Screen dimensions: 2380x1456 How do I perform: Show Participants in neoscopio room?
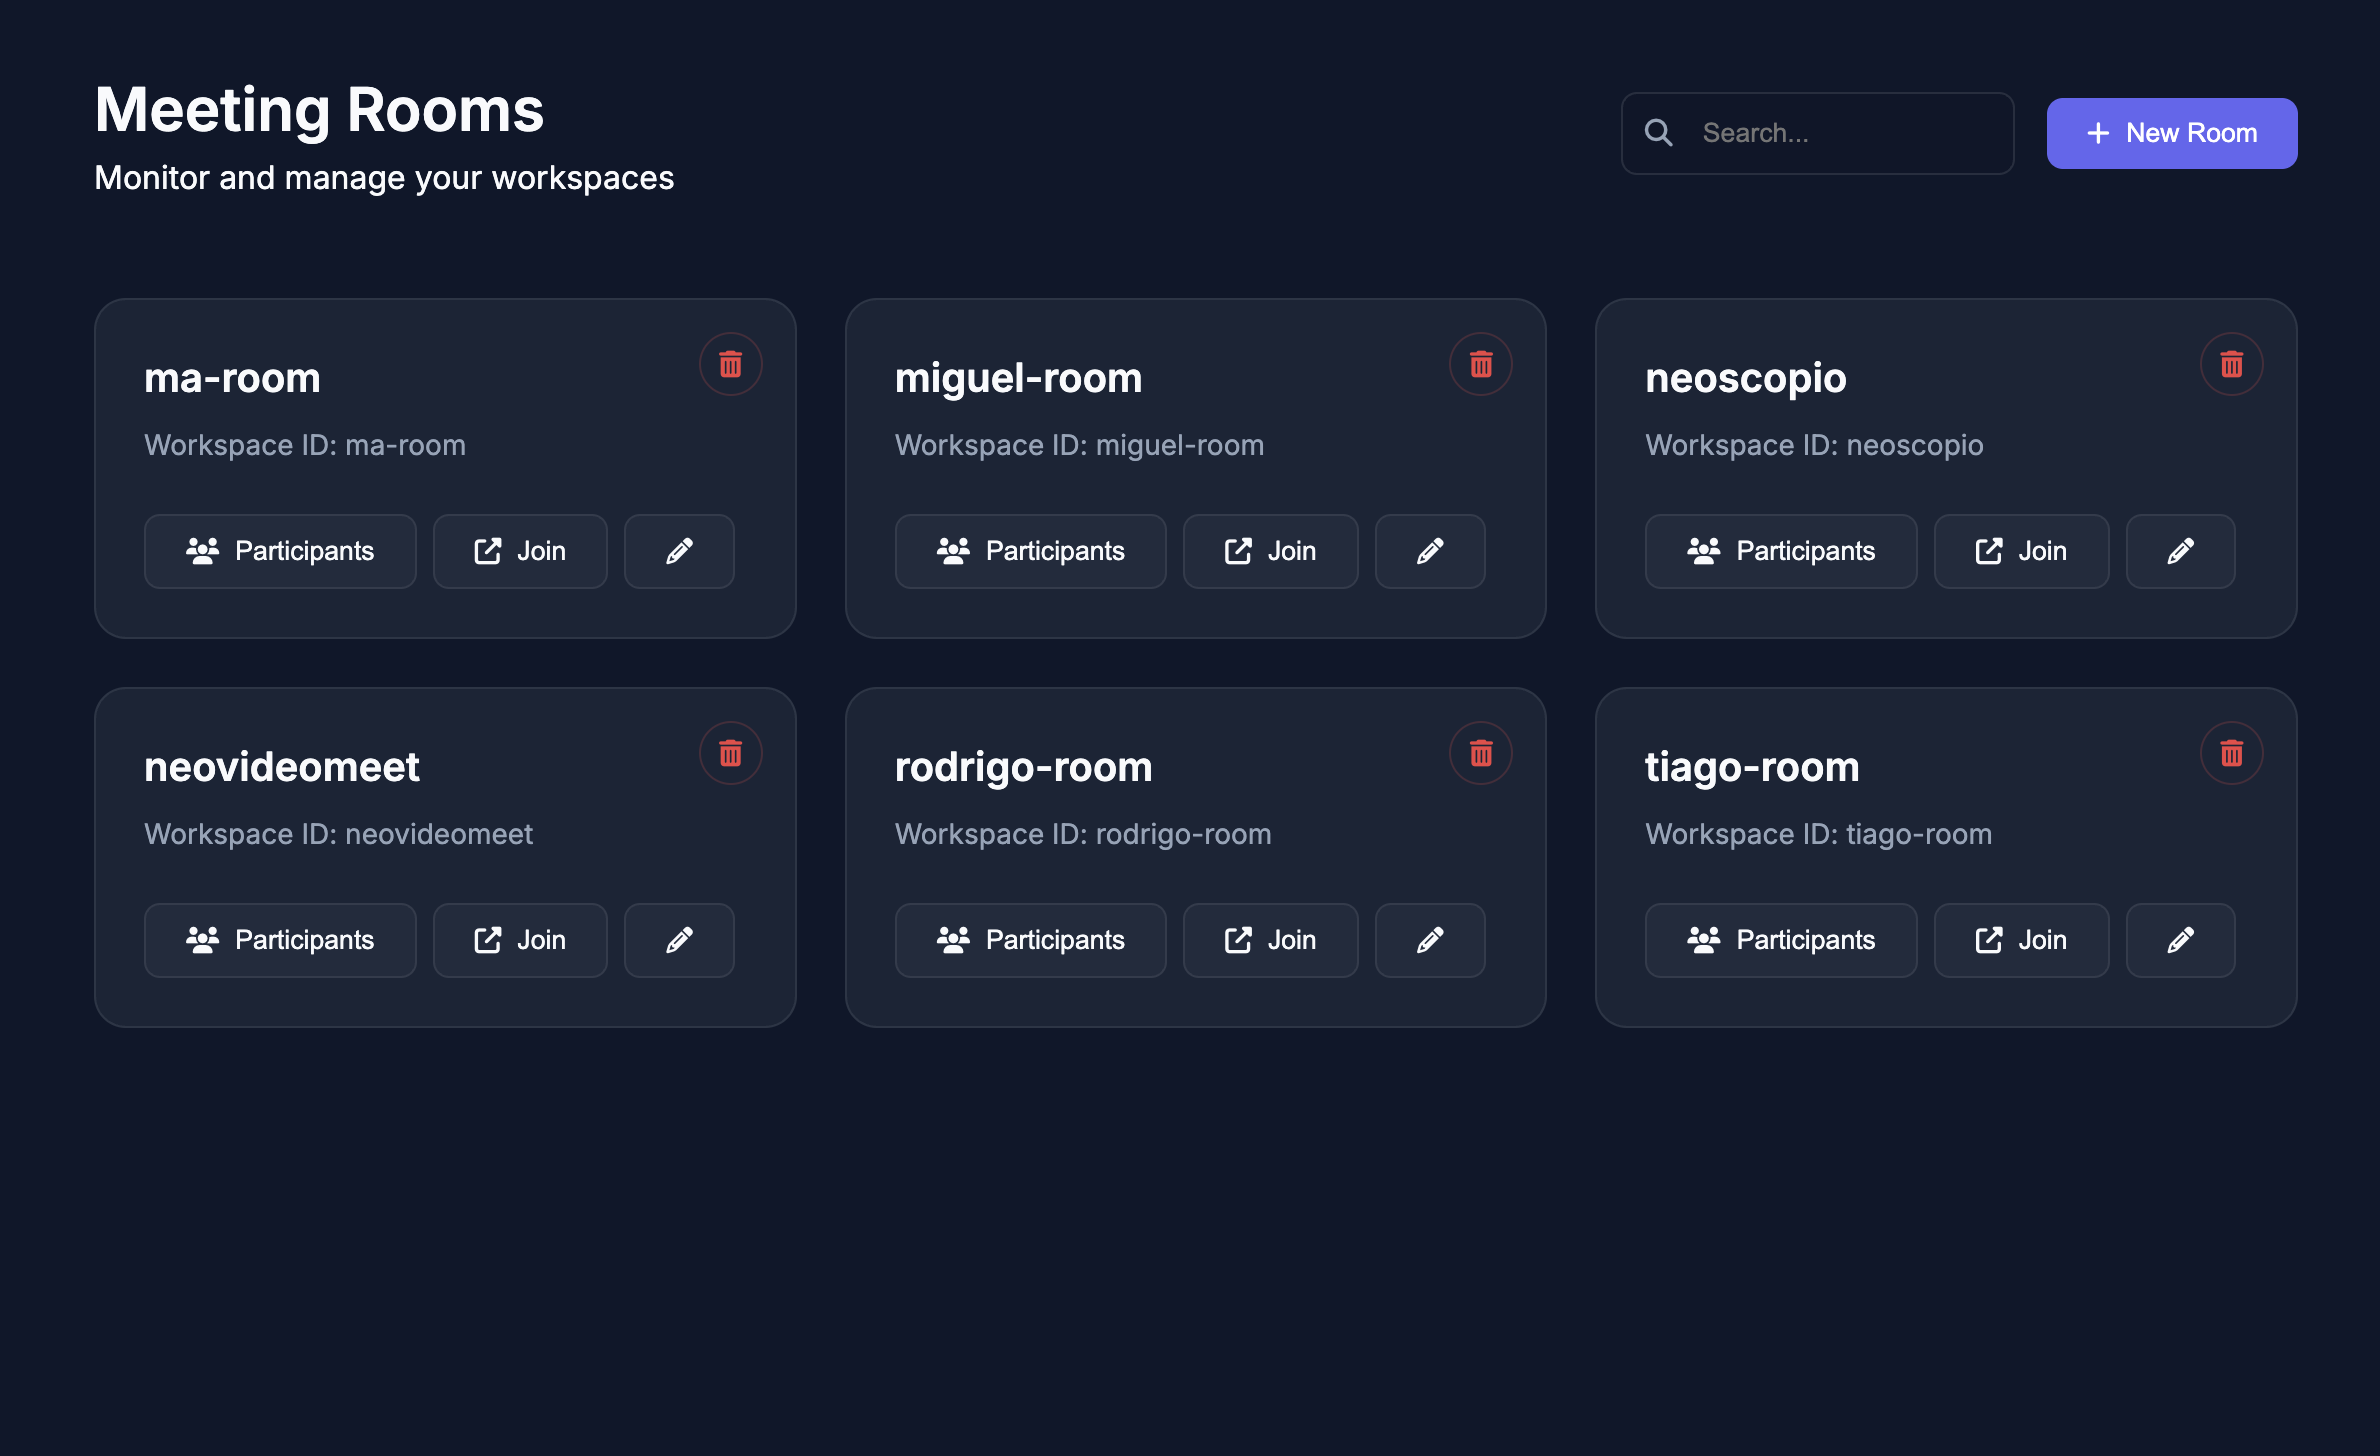pos(1781,551)
